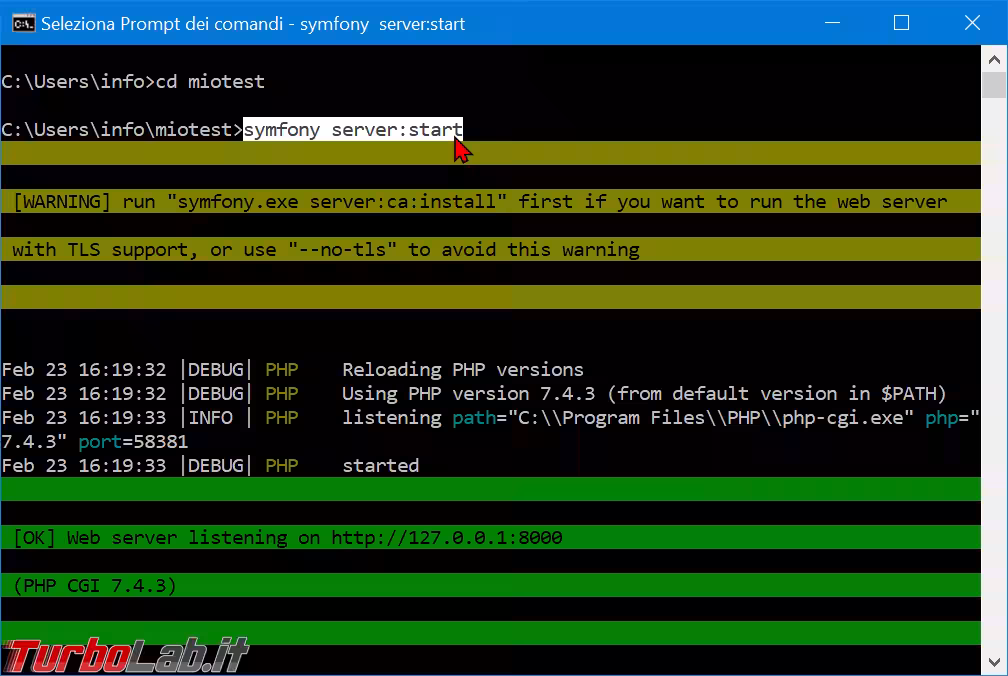Click the http://127.0.0.1:8000 server address
Viewport: 1008px width, 676px height.
click(x=447, y=538)
